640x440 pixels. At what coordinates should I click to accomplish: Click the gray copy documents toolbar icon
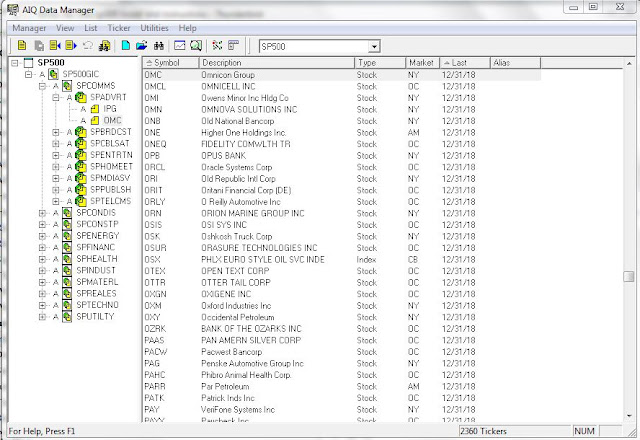point(39,45)
